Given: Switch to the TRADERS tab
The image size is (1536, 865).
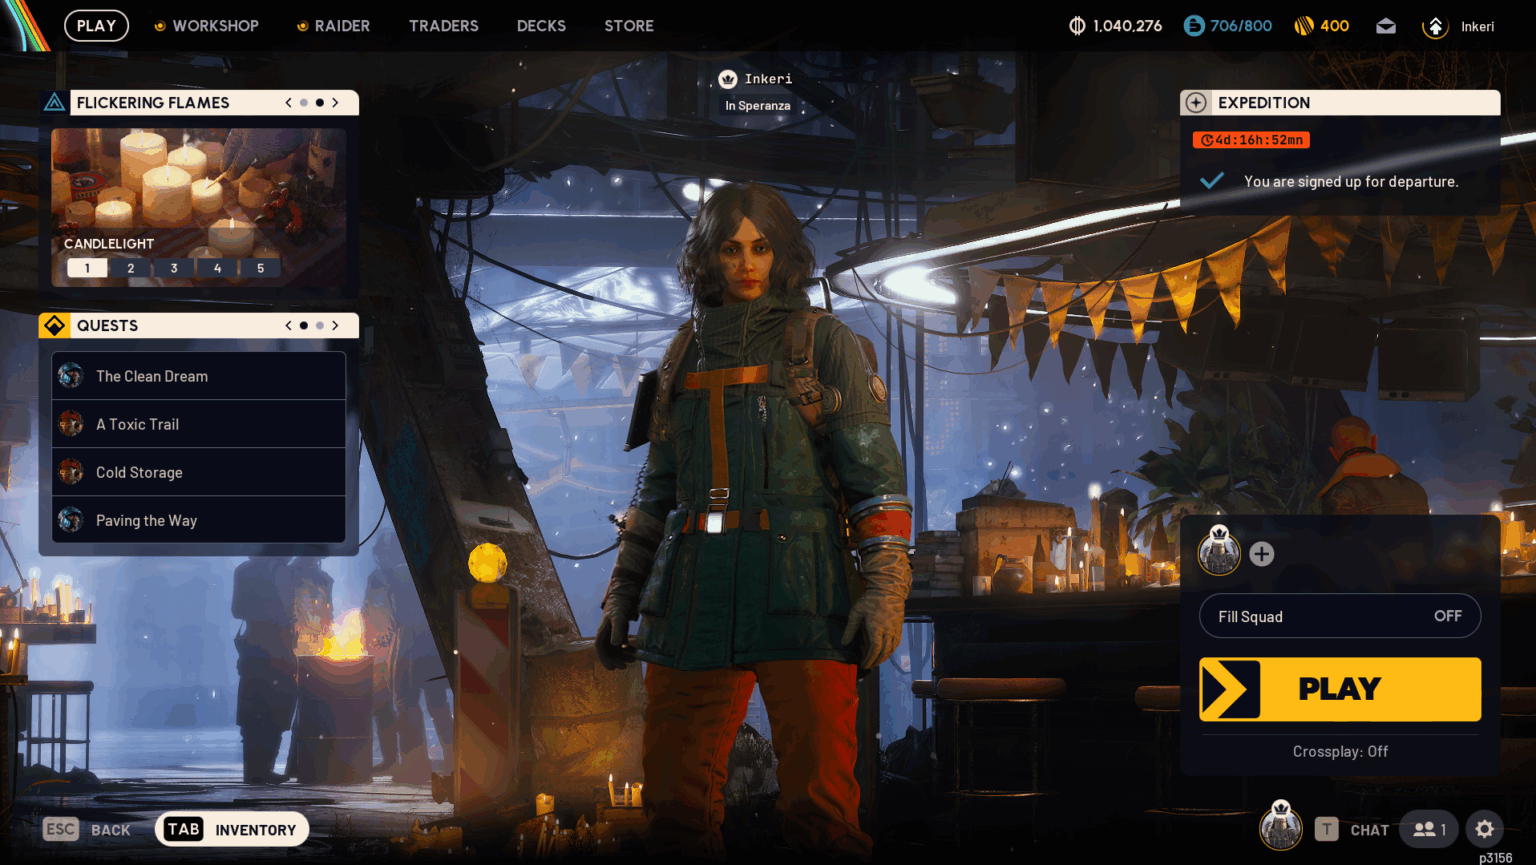Looking at the screenshot, I should (x=444, y=26).
